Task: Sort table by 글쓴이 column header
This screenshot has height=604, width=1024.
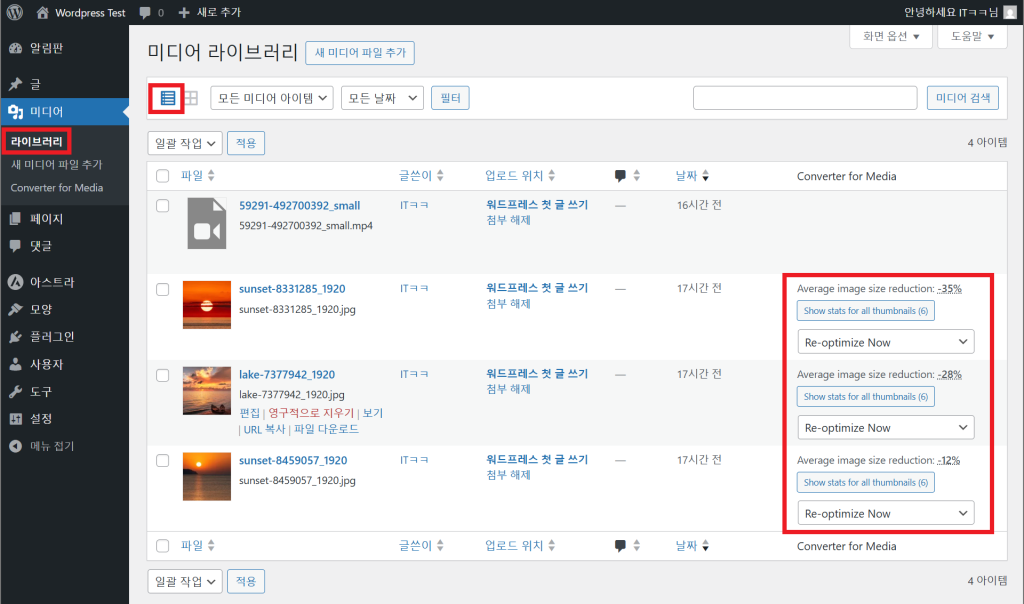Action: [421, 176]
